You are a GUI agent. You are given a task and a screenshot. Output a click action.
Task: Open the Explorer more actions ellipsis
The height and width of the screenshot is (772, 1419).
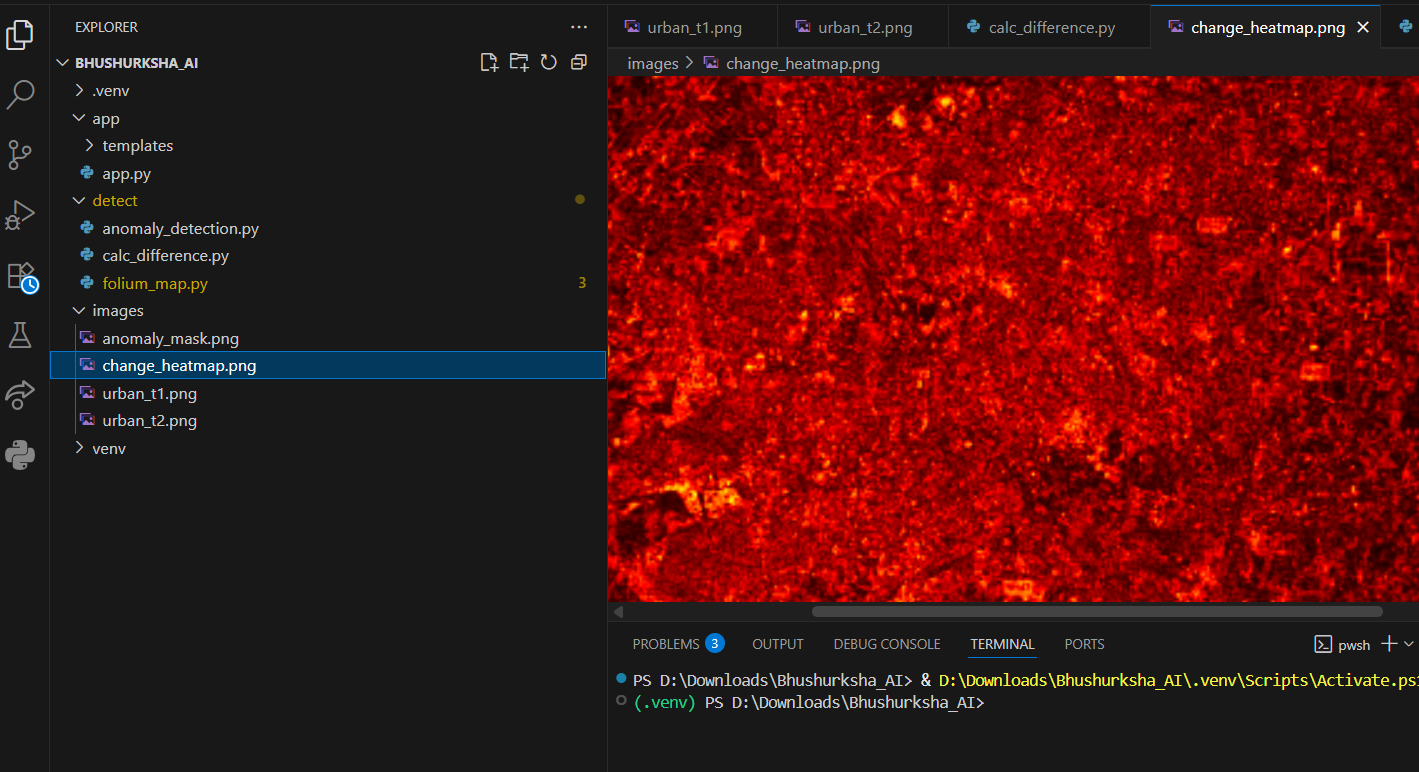pos(579,27)
